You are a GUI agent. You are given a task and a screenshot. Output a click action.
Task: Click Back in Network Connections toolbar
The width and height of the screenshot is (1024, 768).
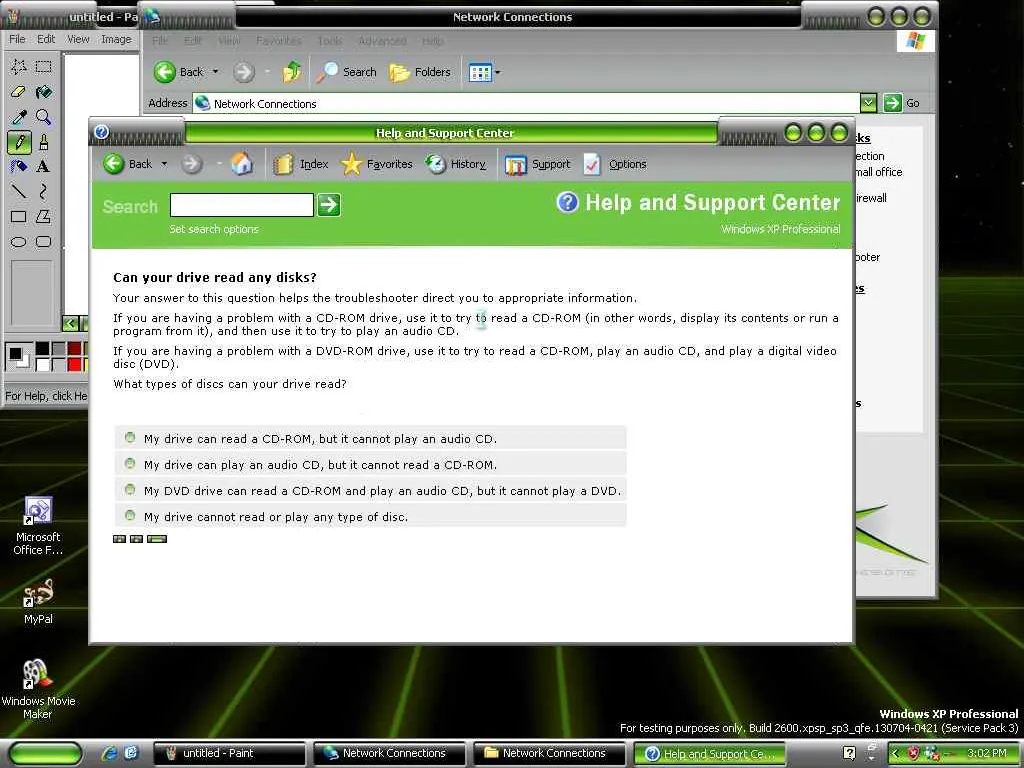(179, 72)
